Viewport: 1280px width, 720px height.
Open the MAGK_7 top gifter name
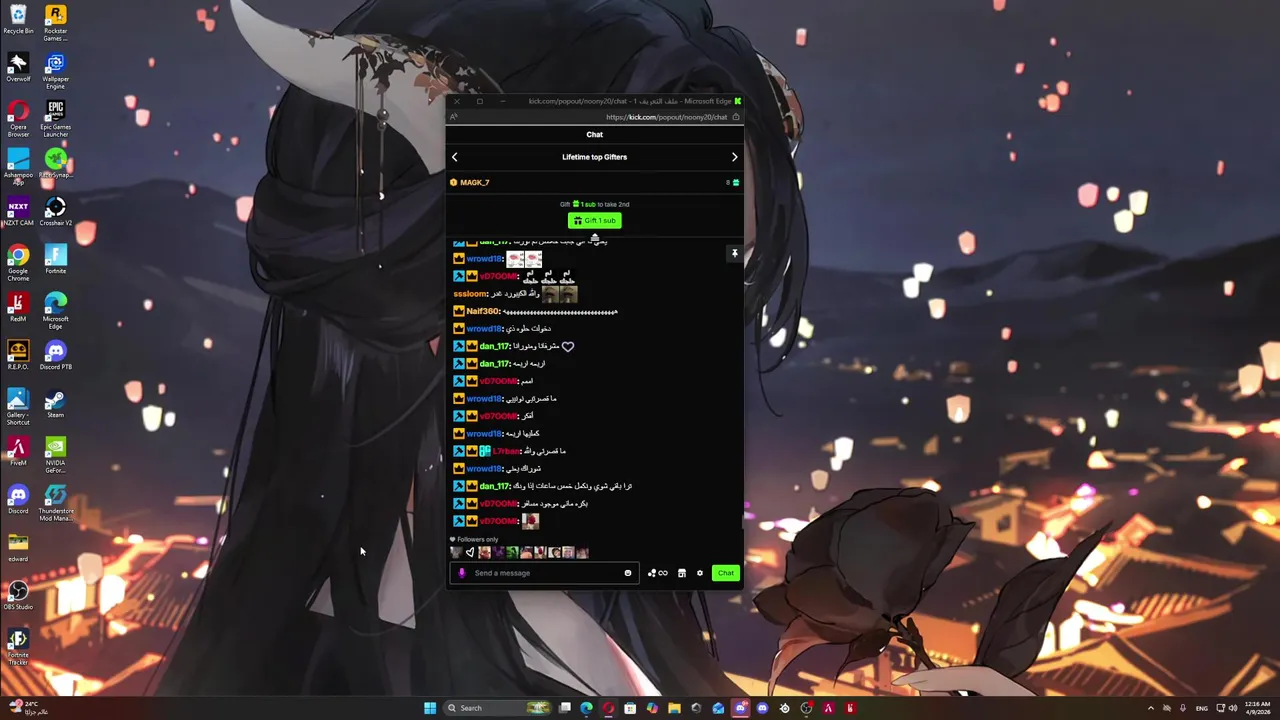[475, 183]
